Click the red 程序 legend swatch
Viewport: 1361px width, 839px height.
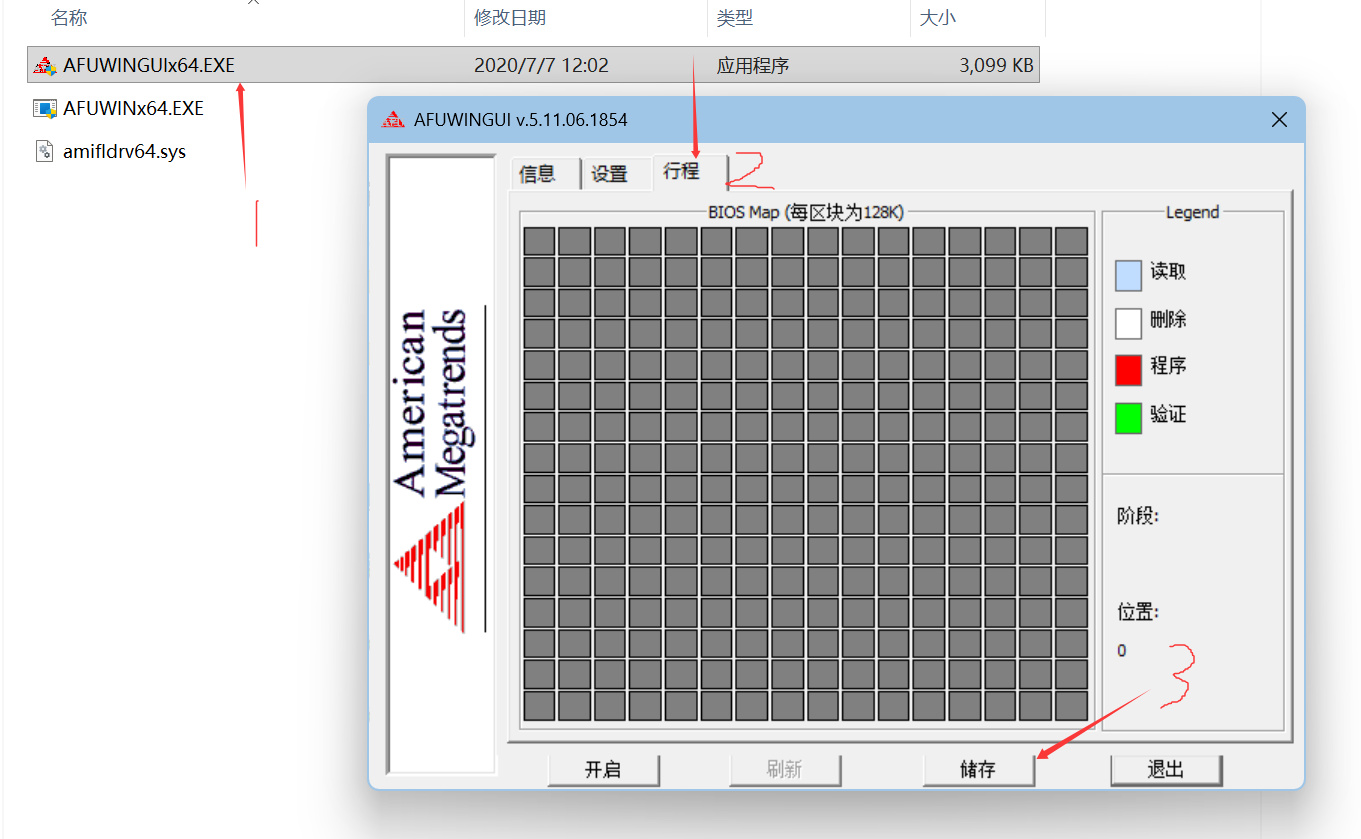coord(1128,370)
